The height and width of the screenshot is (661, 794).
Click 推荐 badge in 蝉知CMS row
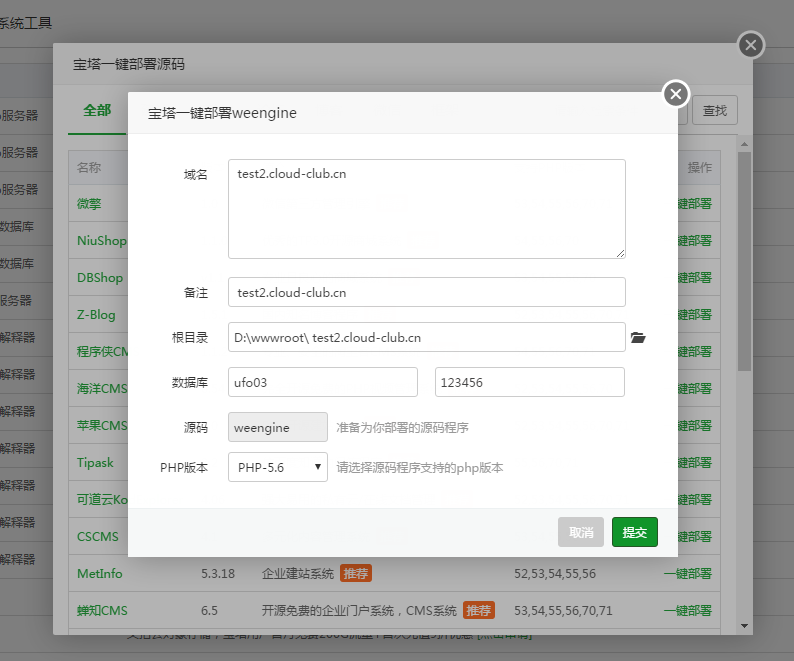(x=479, y=610)
